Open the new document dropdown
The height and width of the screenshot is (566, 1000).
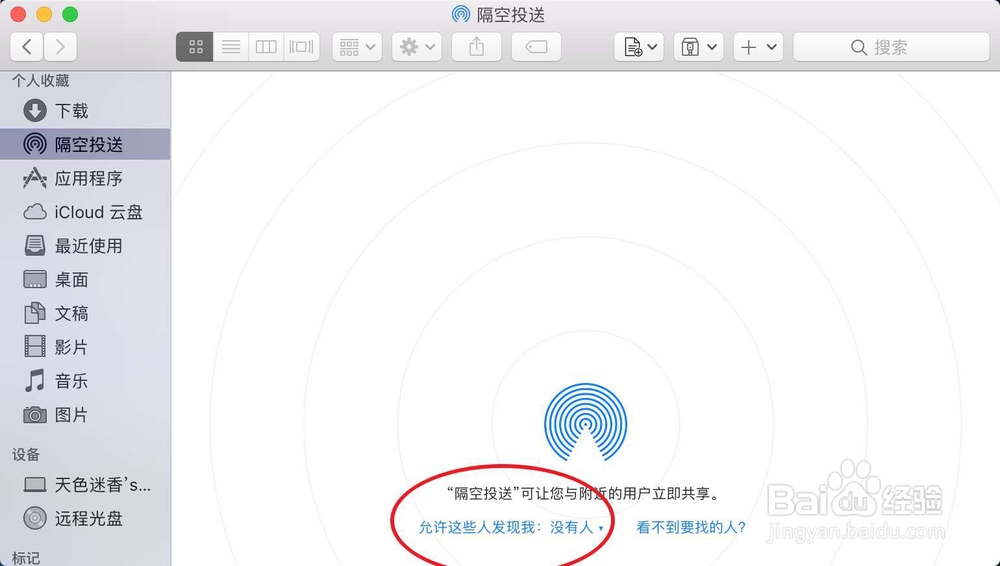[x=639, y=47]
